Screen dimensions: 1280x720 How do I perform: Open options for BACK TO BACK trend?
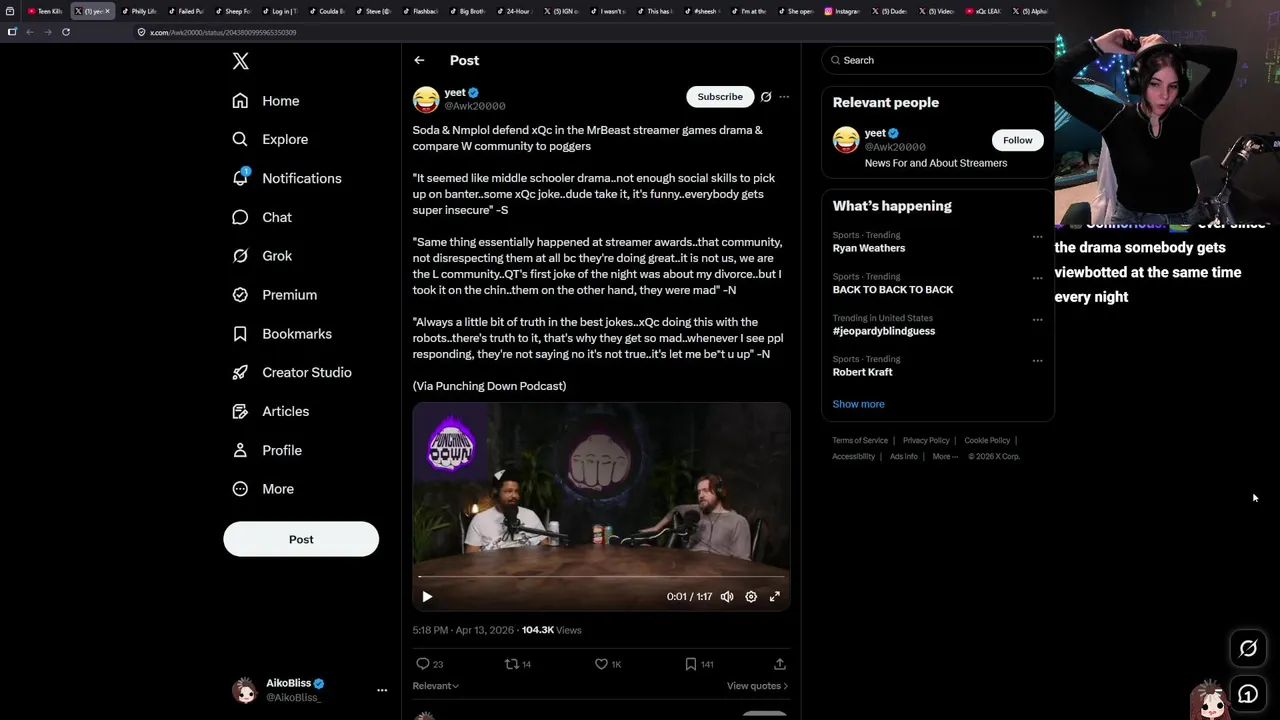point(1037,278)
